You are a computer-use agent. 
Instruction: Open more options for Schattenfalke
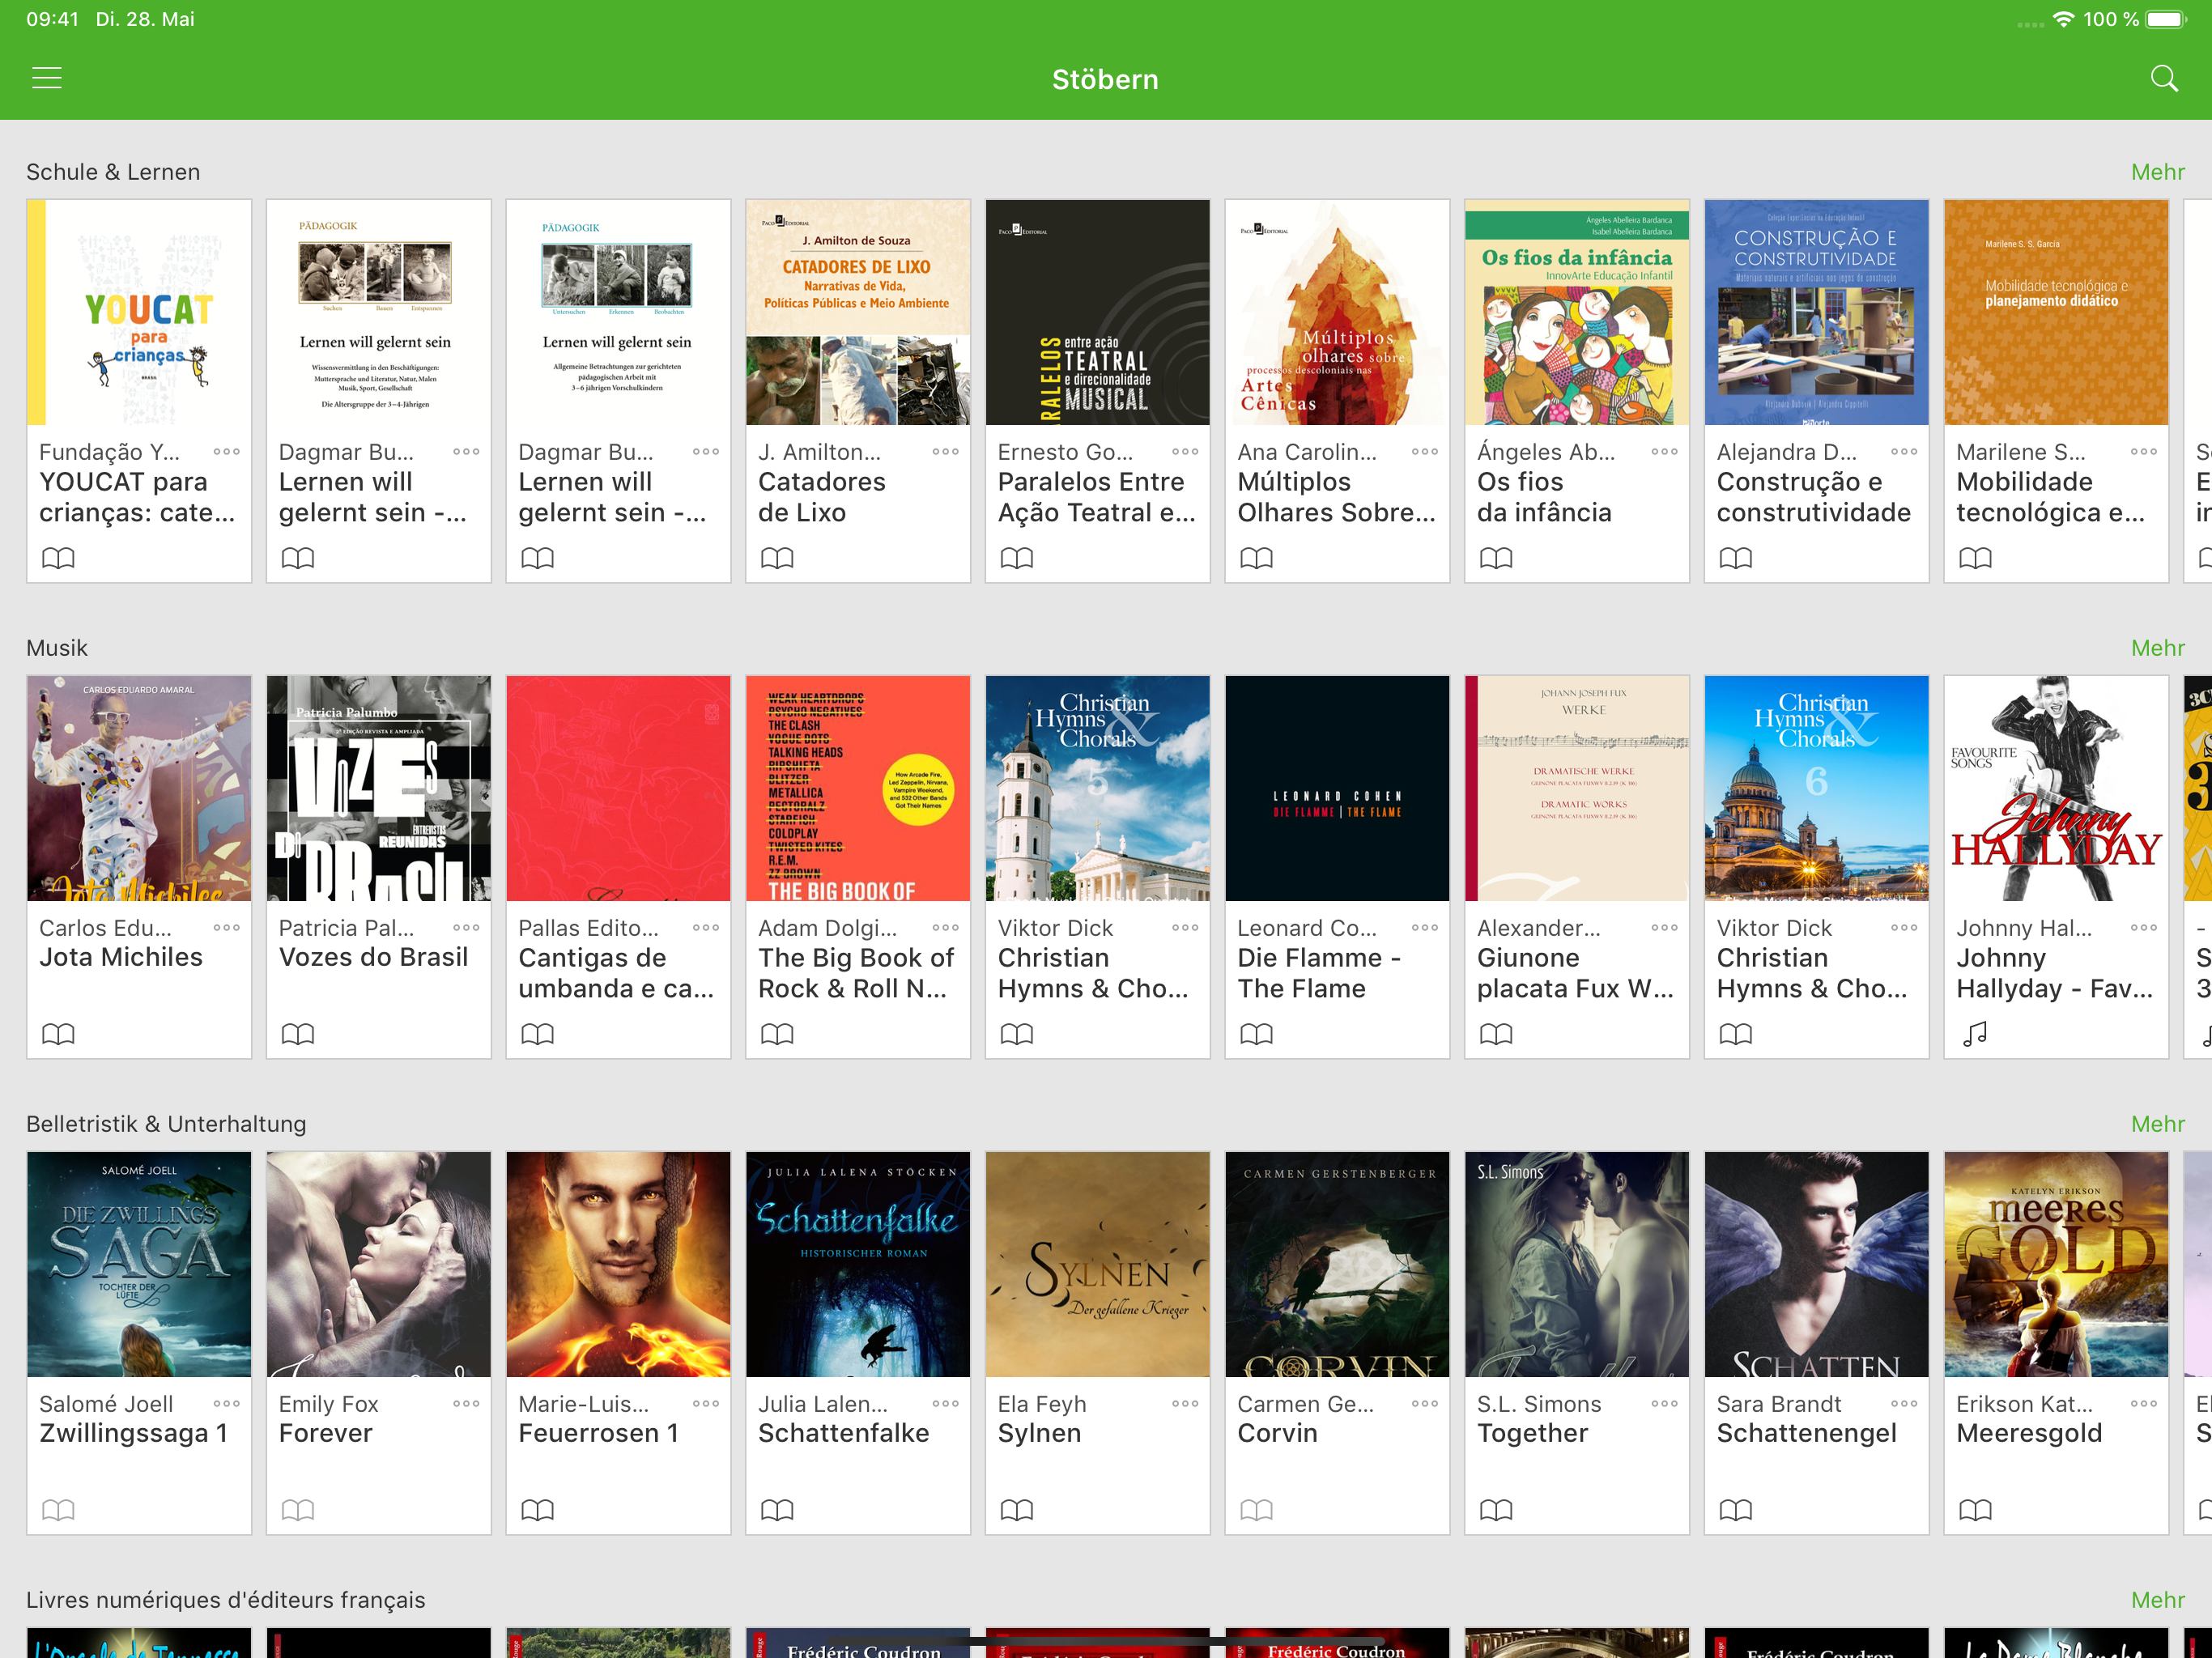(x=945, y=1404)
